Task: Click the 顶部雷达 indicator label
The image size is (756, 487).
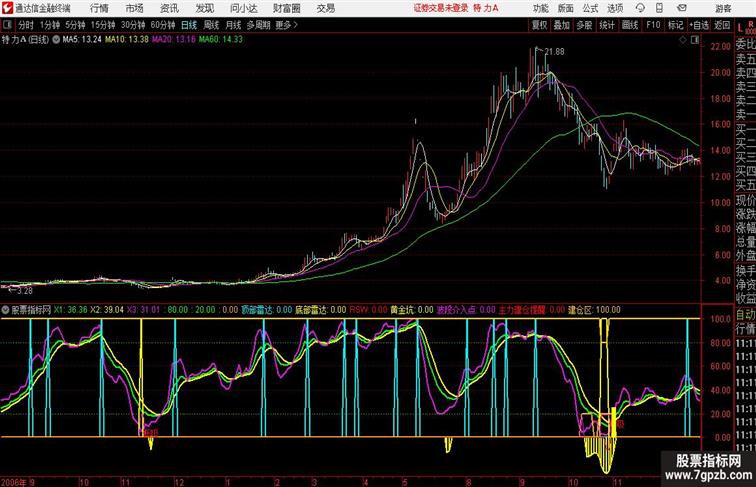Action: click(259, 310)
